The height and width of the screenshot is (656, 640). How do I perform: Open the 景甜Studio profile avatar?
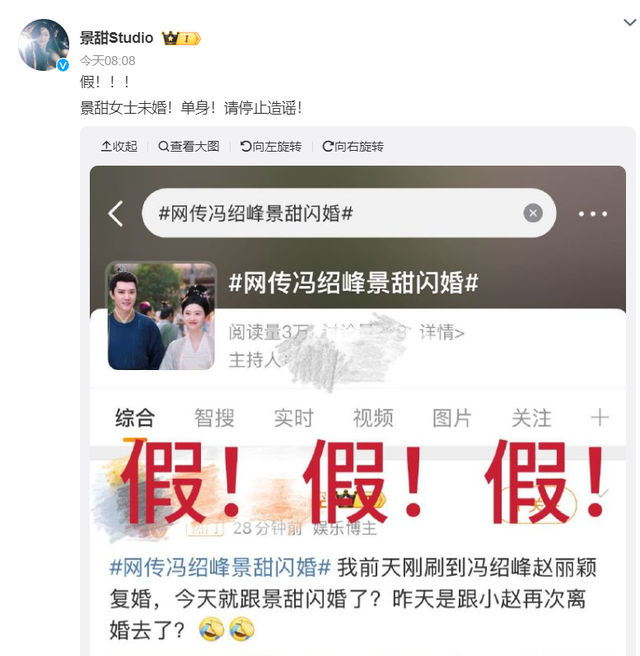pyautogui.click(x=44, y=45)
